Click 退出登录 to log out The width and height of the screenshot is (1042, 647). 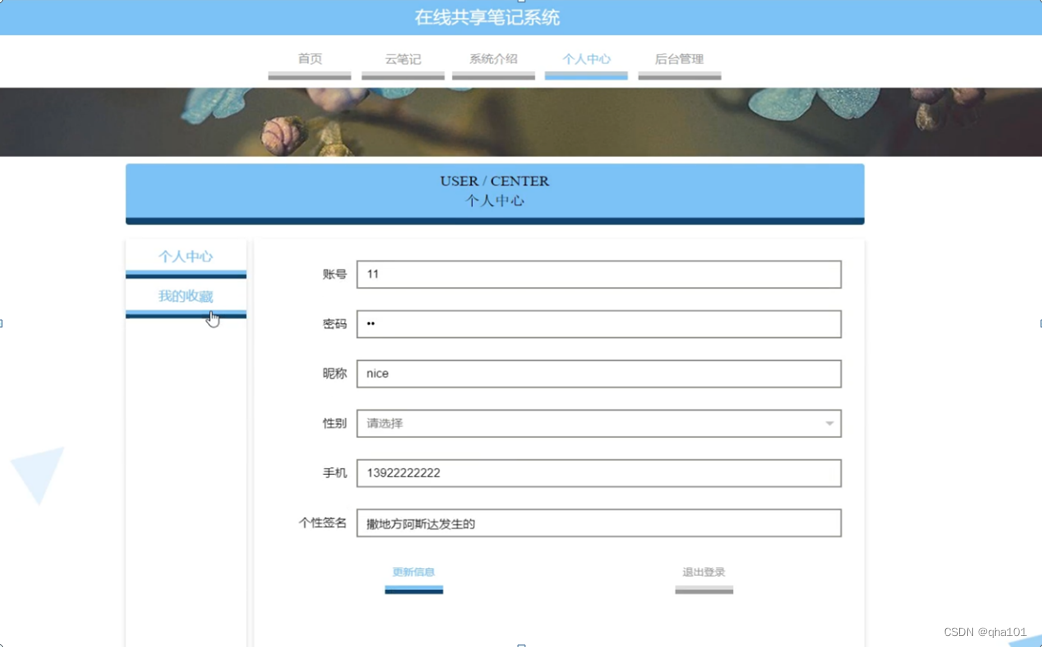tap(704, 571)
